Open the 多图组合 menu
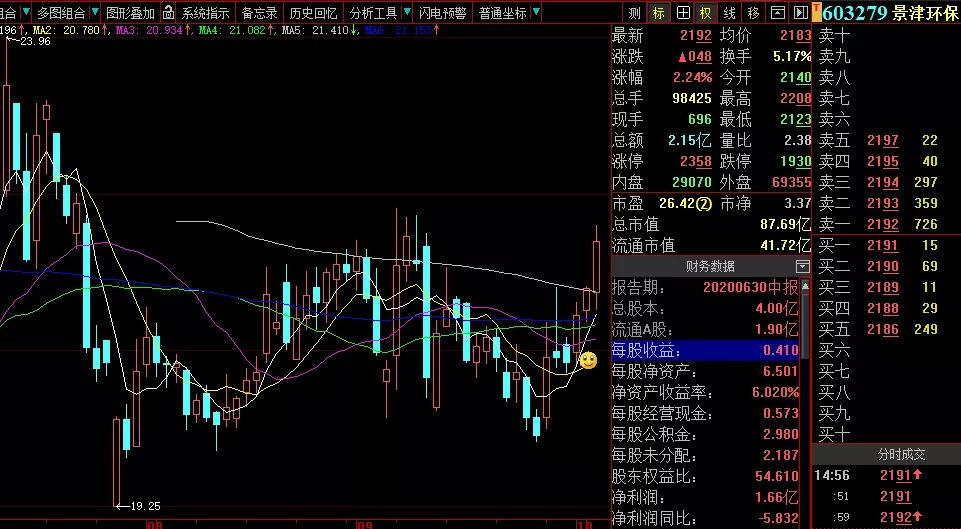This screenshot has height=529, width=961. tap(61, 13)
